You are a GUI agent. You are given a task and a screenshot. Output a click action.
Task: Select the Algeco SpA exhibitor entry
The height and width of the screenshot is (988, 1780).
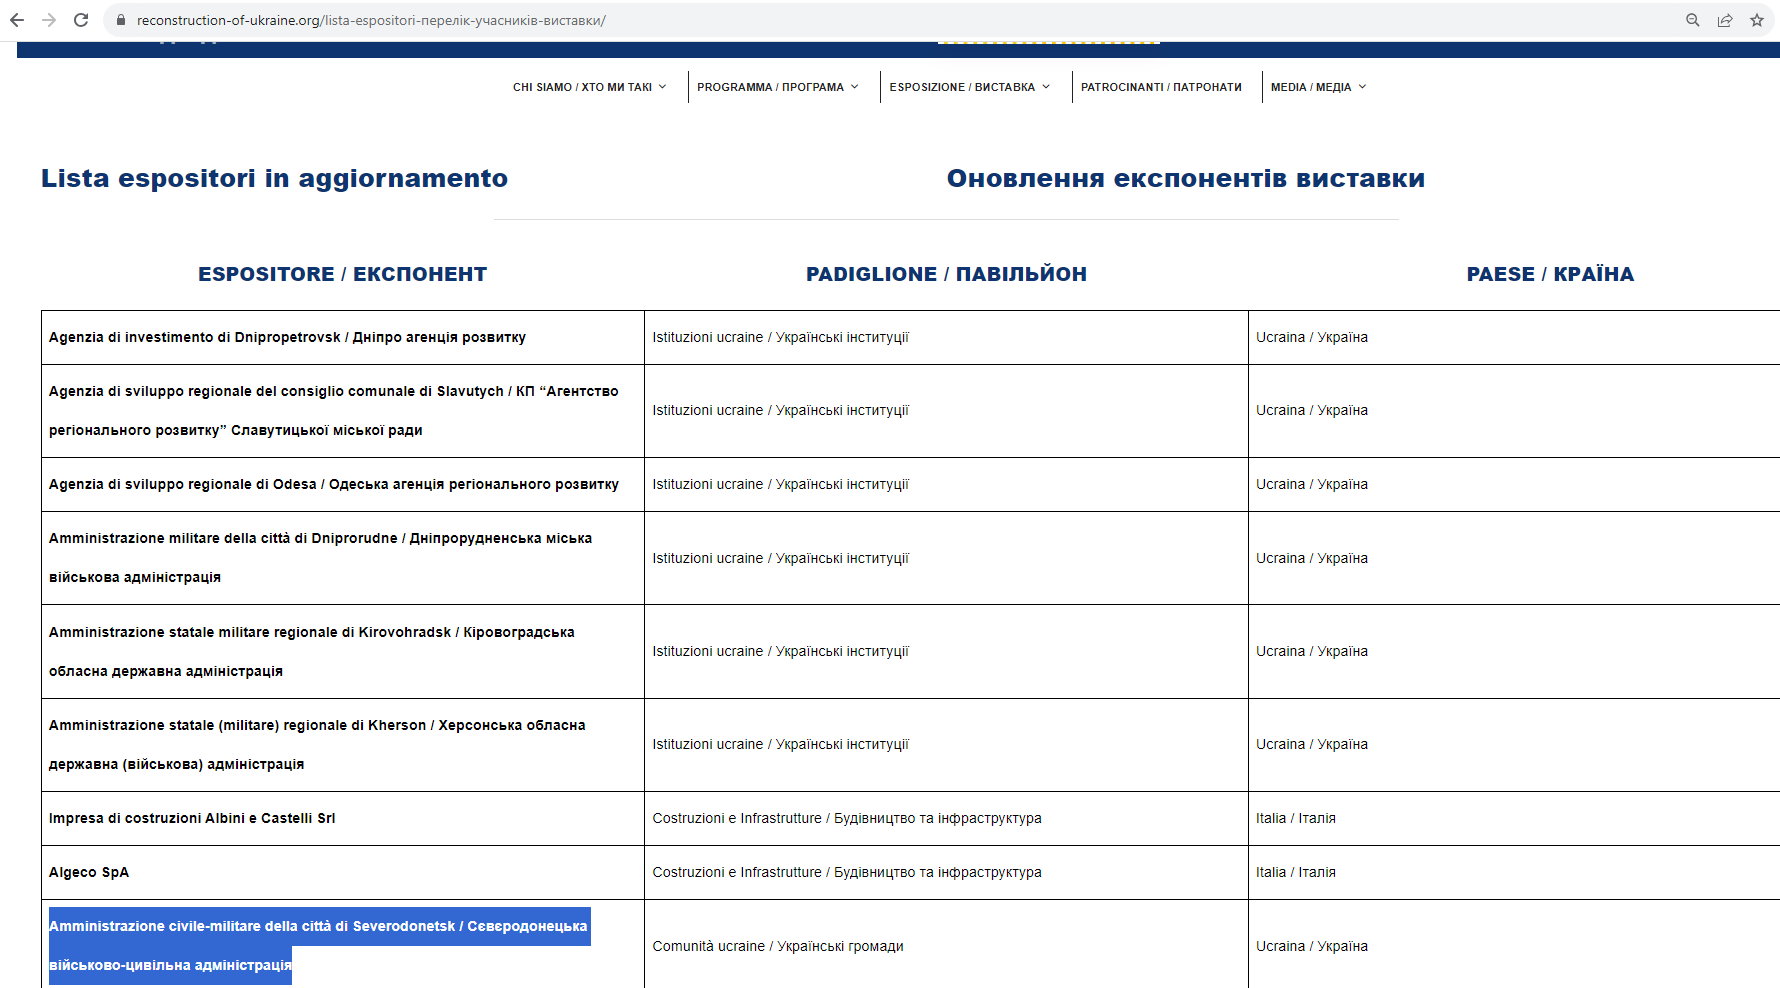pyautogui.click(x=89, y=872)
